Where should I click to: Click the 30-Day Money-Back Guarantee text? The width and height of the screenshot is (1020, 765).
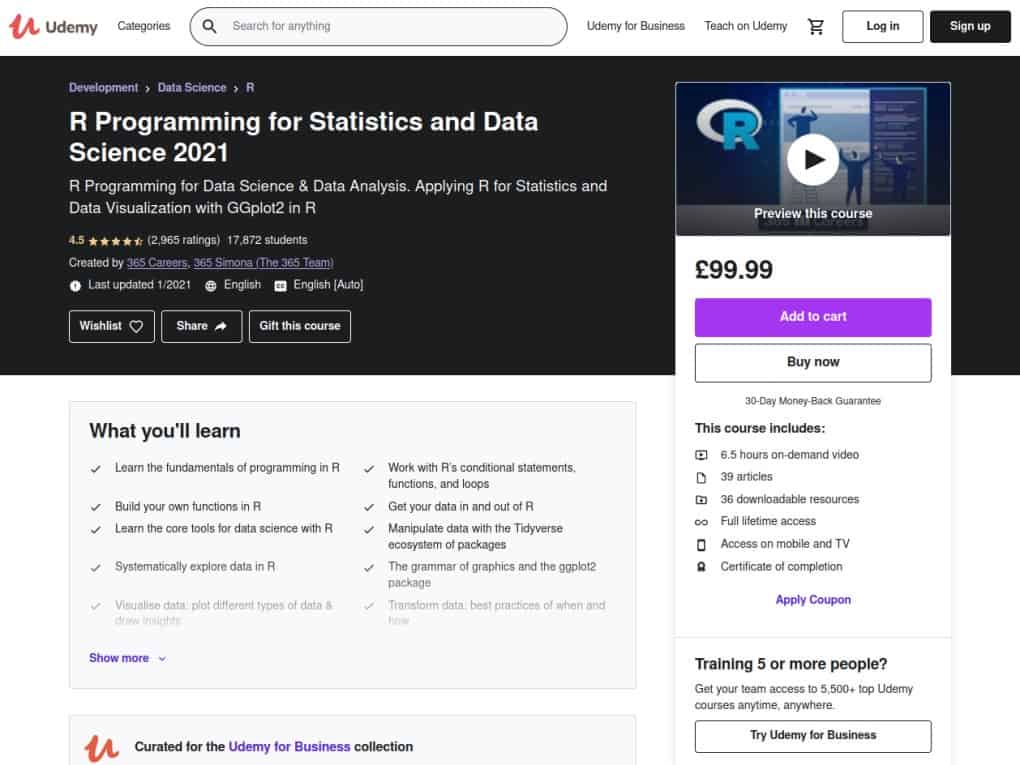tap(812, 401)
